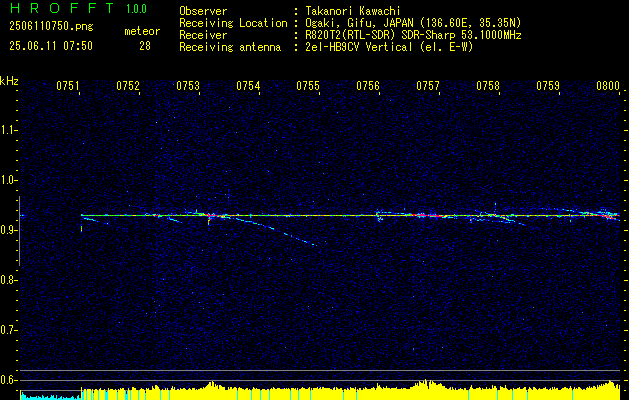This screenshot has height=400, width=629.
Task: Click the HROFFT program title
Action: pyautogui.click(x=61, y=8)
